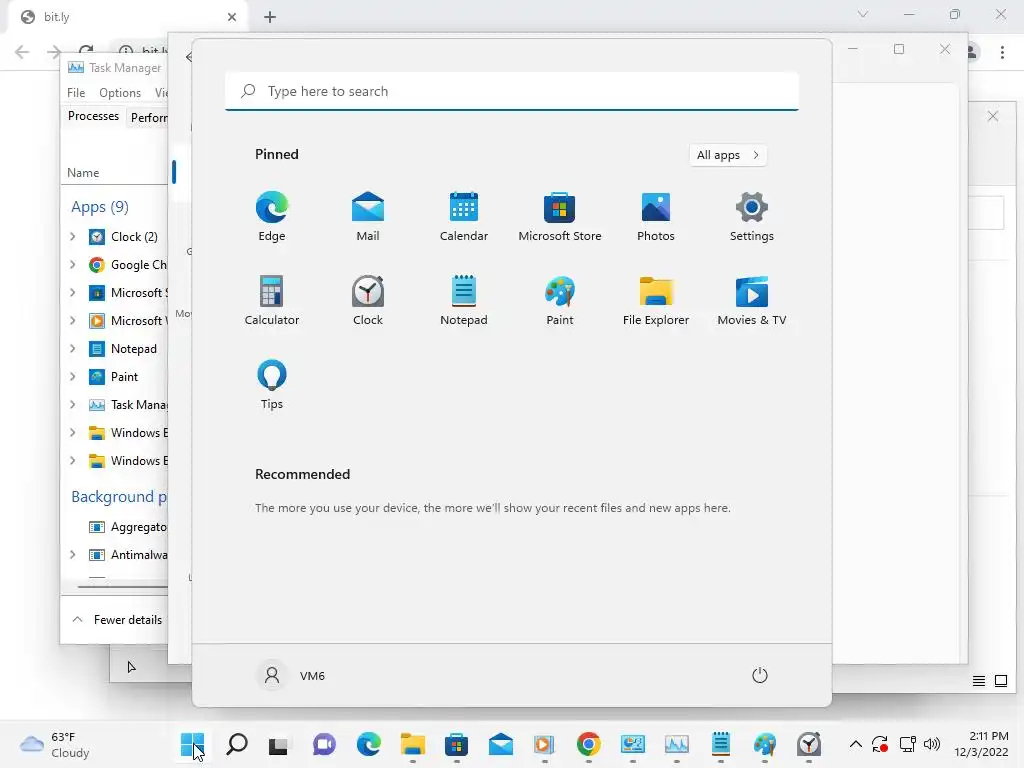1024x768 pixels.
Task: Switch to Performance tab in Task Manager
Action: [148, 118]
